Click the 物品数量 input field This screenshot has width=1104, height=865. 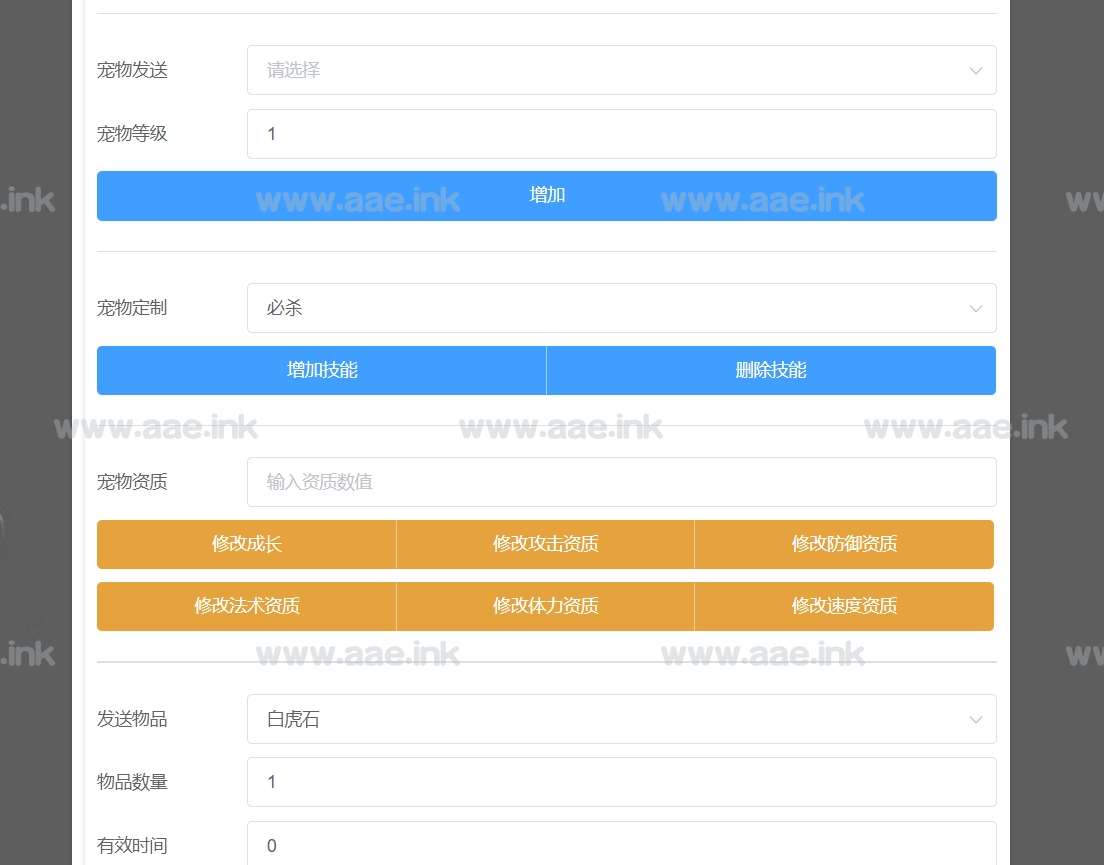pos(620,782)
